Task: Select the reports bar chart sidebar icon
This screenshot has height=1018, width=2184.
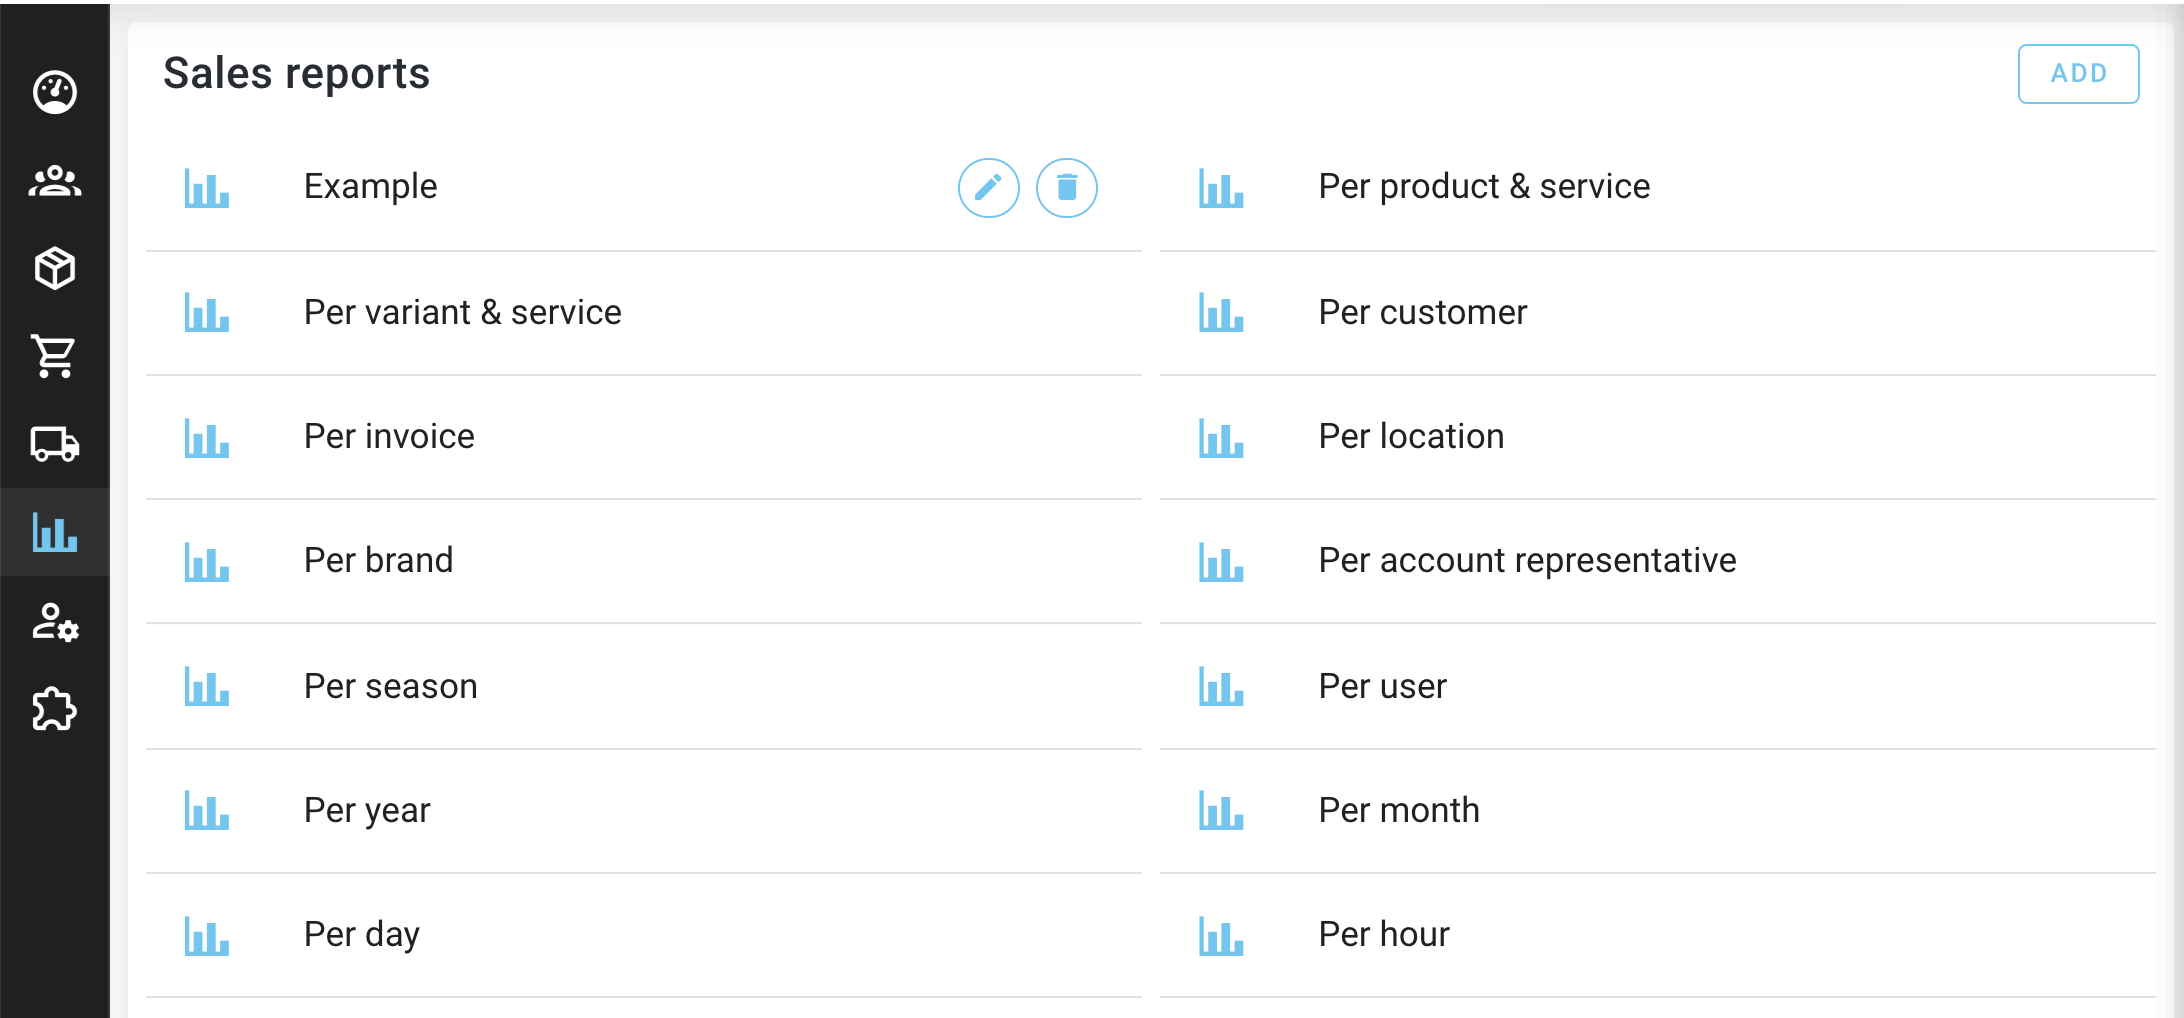Action: coord(55,532)
